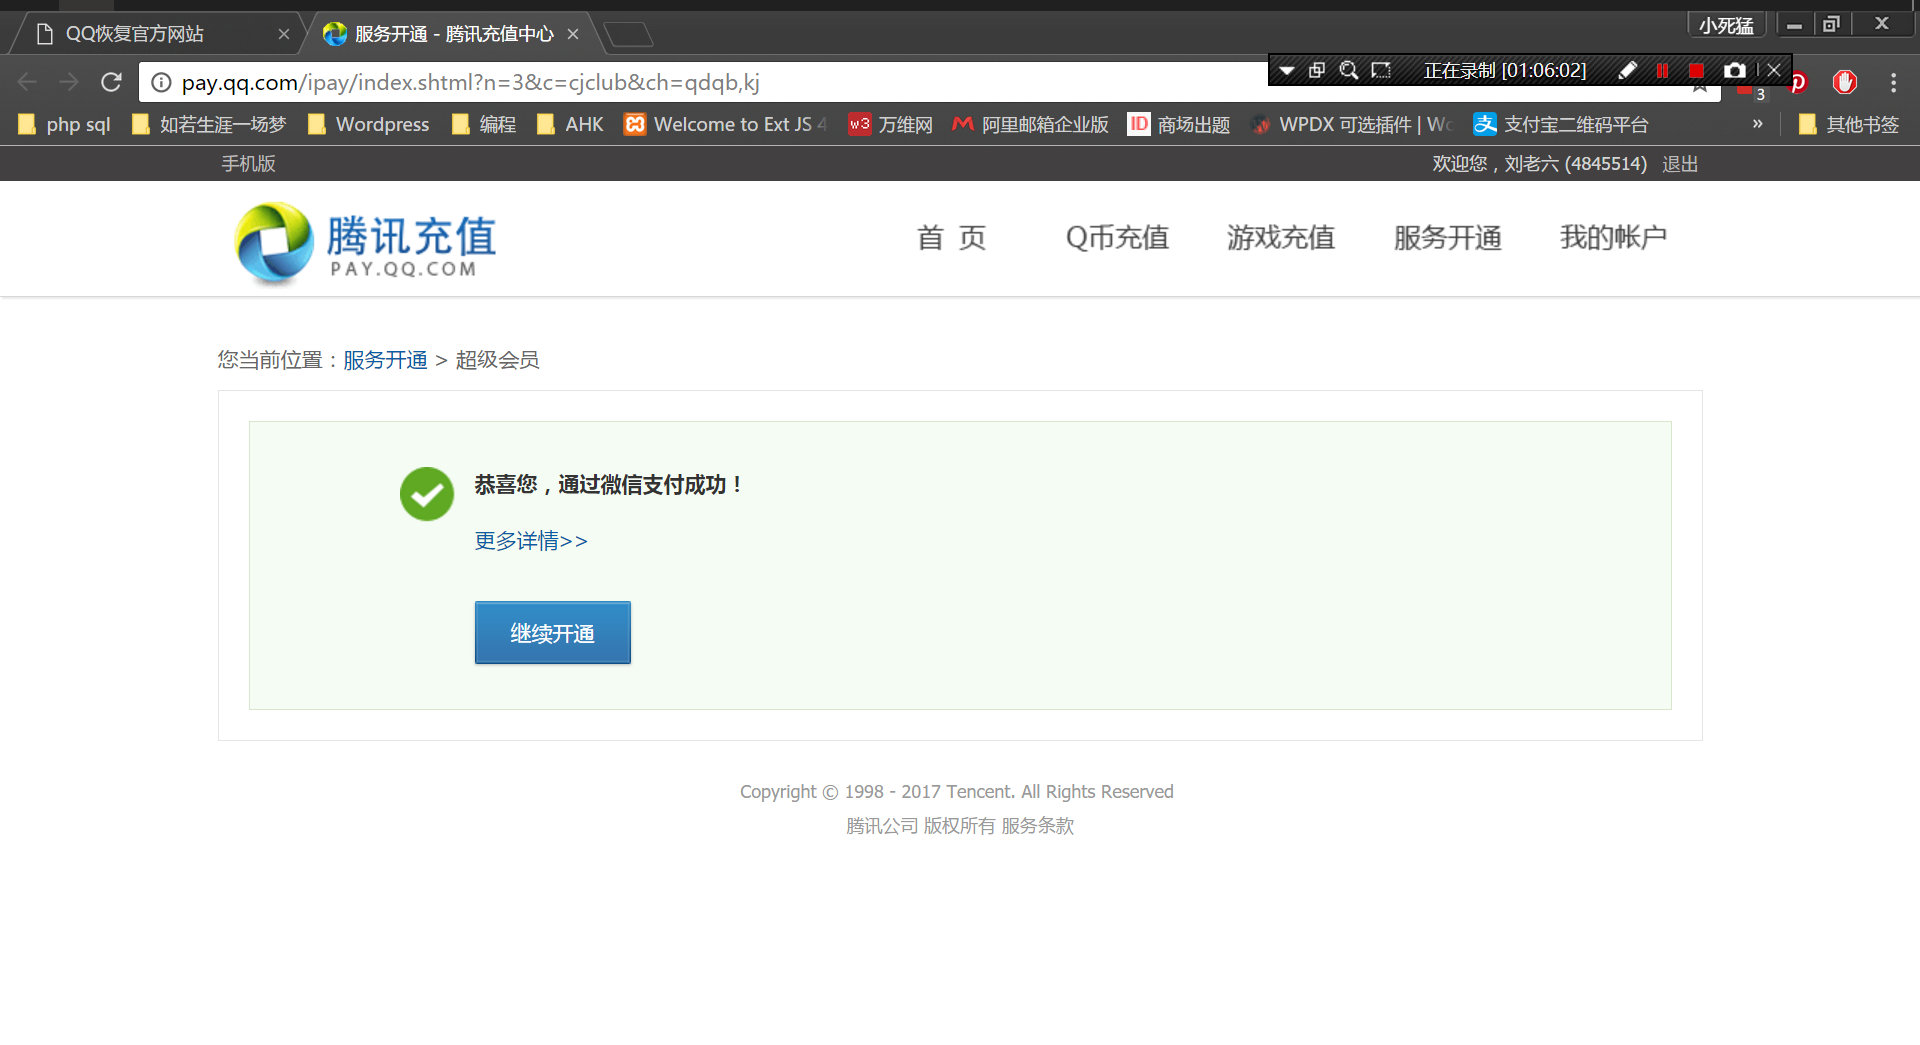Viewport: 1920px width, 1045px height.
Task: Click the AdBlock stop-hand extension icon
Action: (1845, 82)
